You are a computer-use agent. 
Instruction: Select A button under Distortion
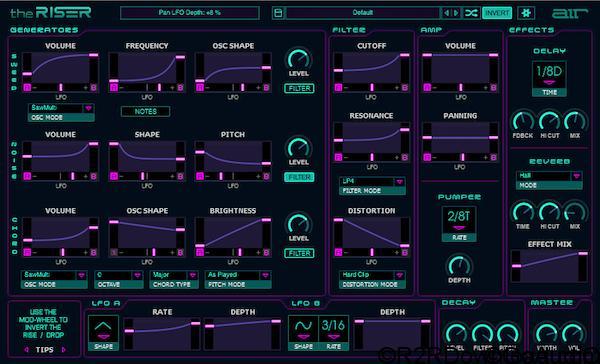coord(338,253)
